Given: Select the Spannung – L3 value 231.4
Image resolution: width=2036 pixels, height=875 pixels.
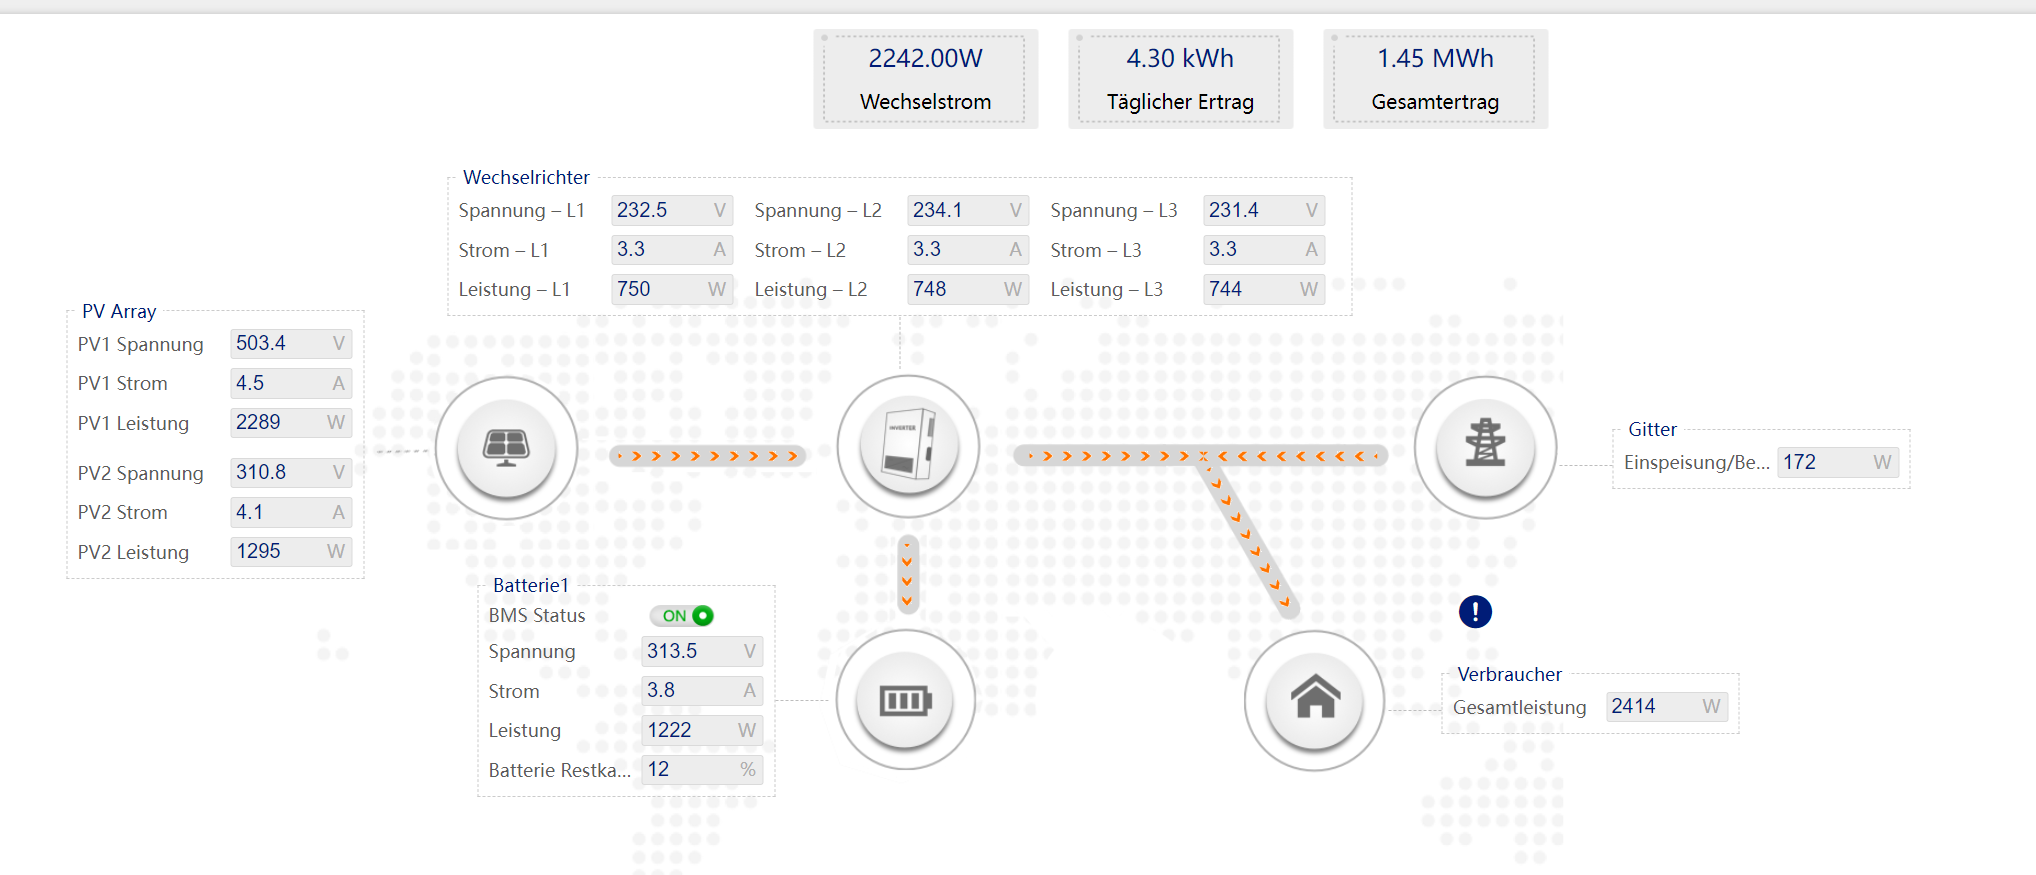Looking at the screenshot, I should (x=1264, y=210).
